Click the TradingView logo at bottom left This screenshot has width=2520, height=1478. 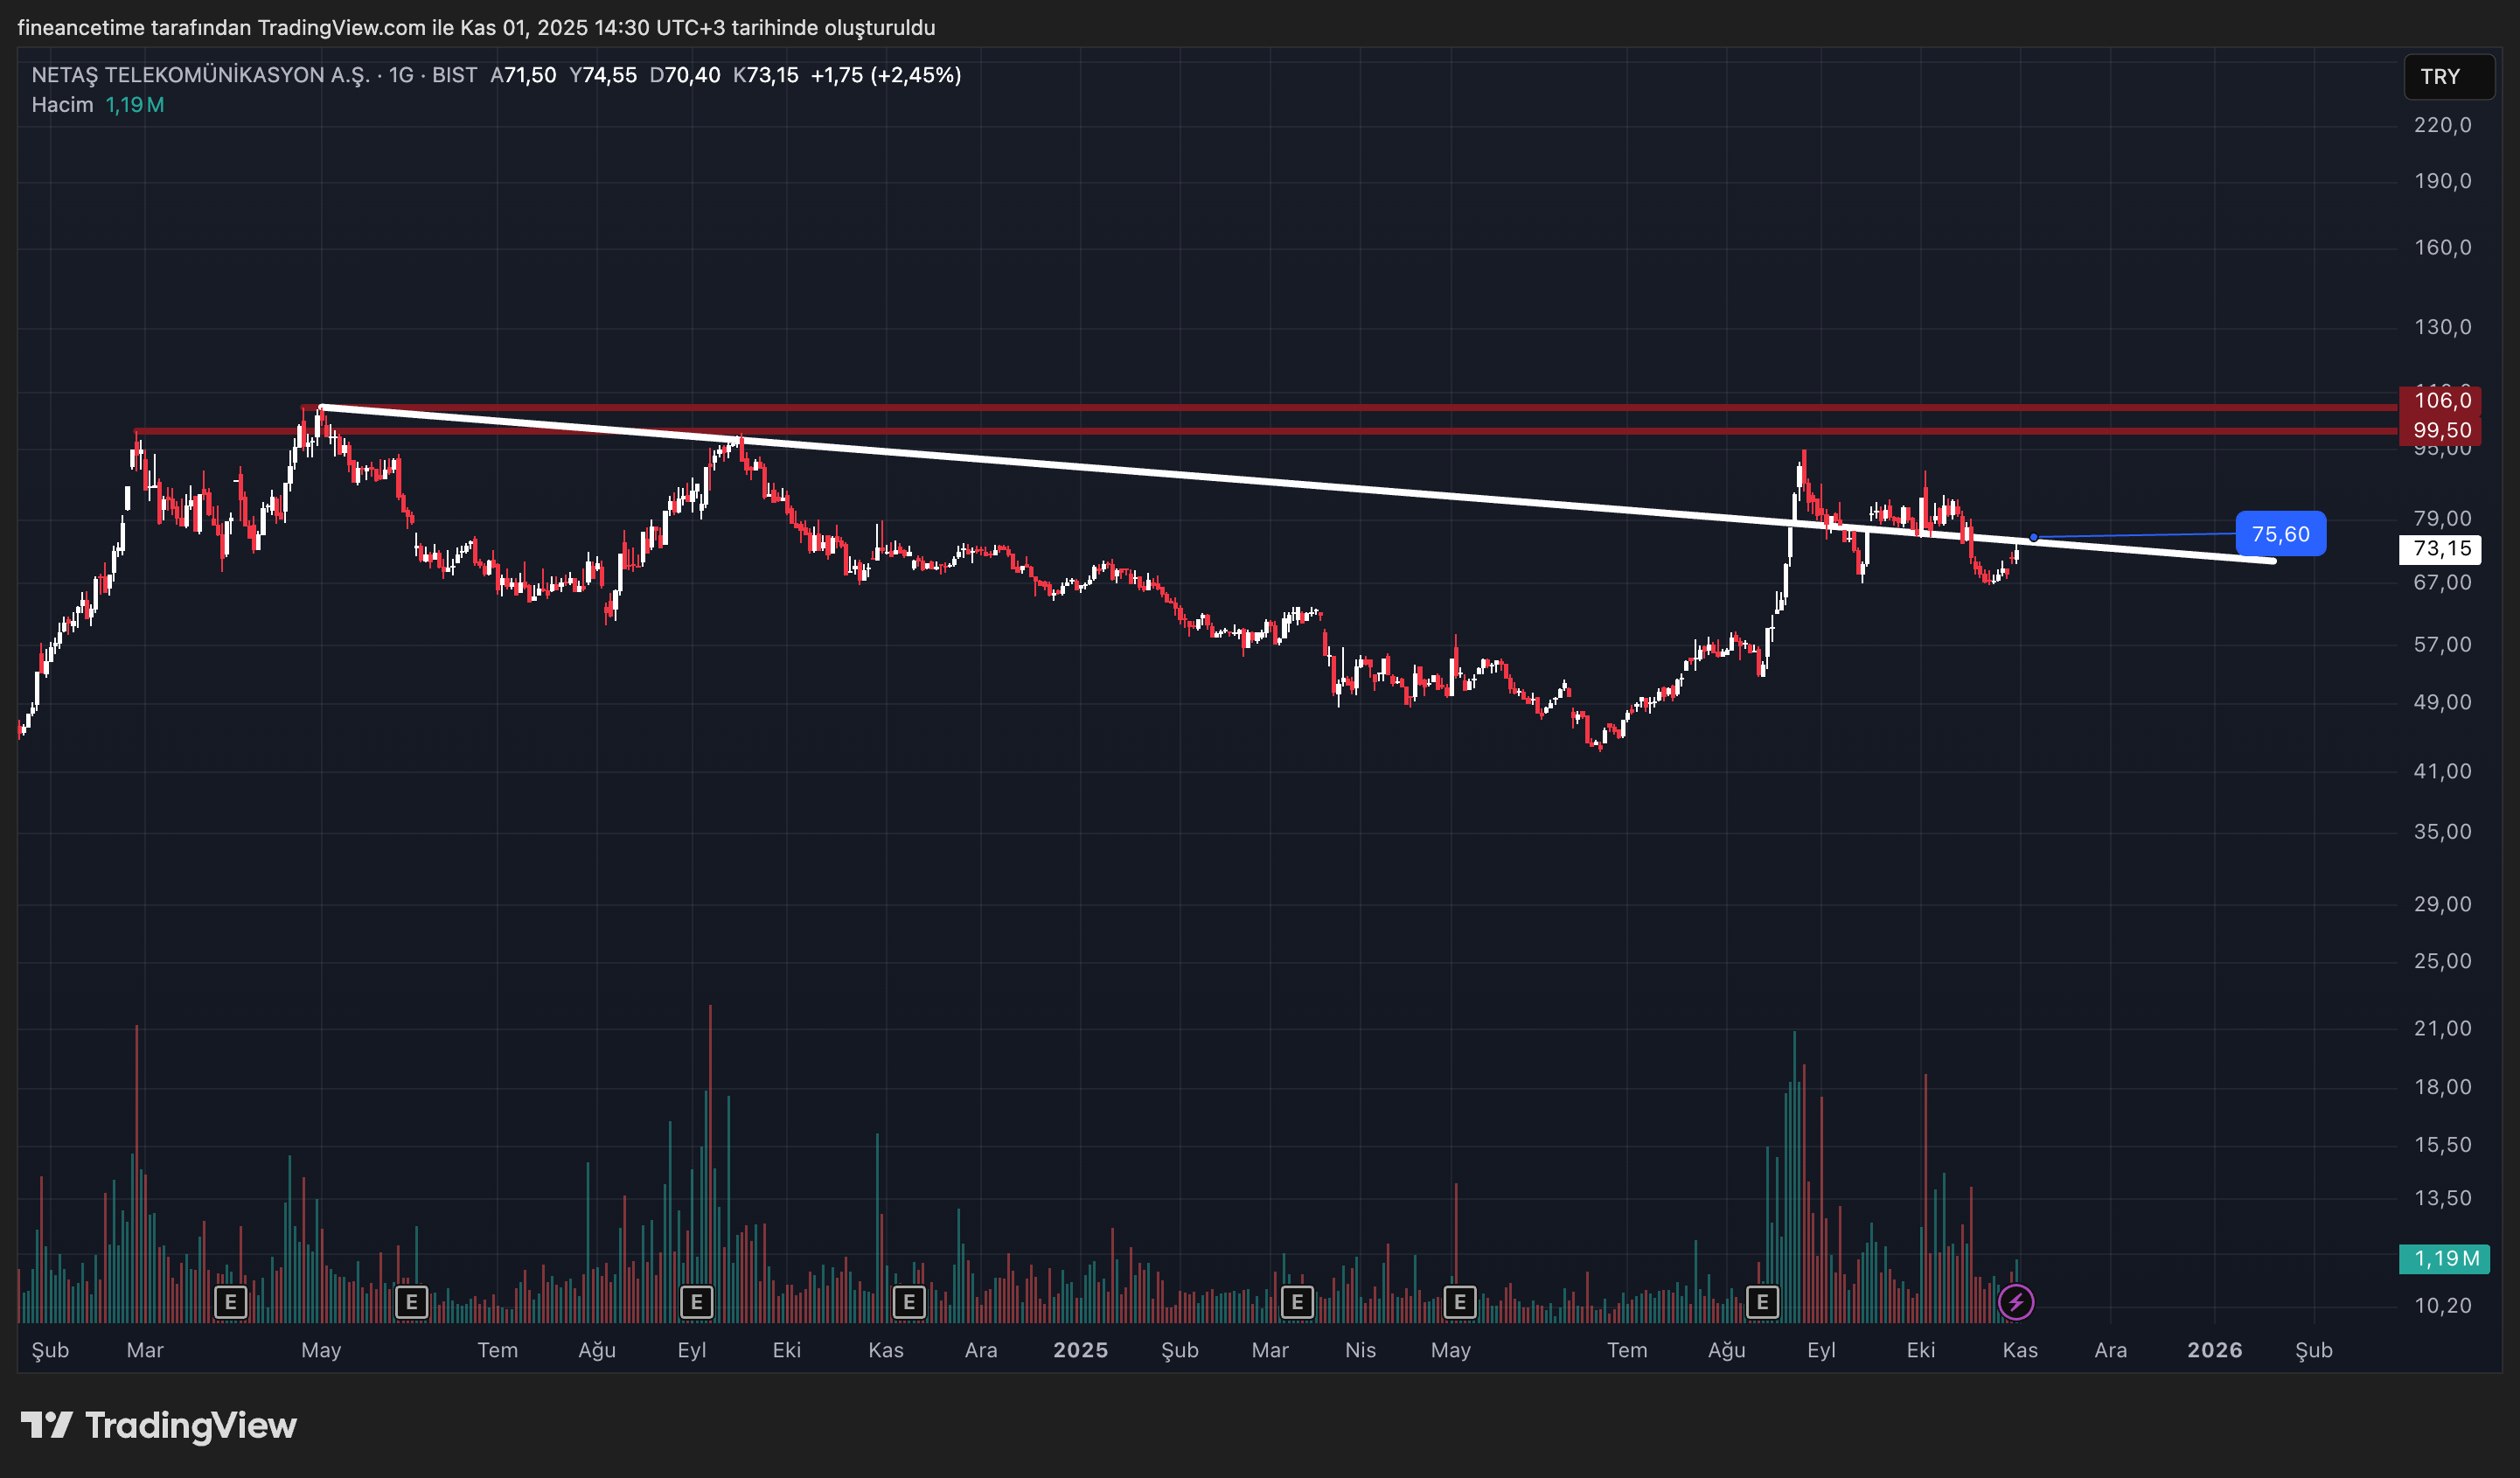coord(159,1425)
